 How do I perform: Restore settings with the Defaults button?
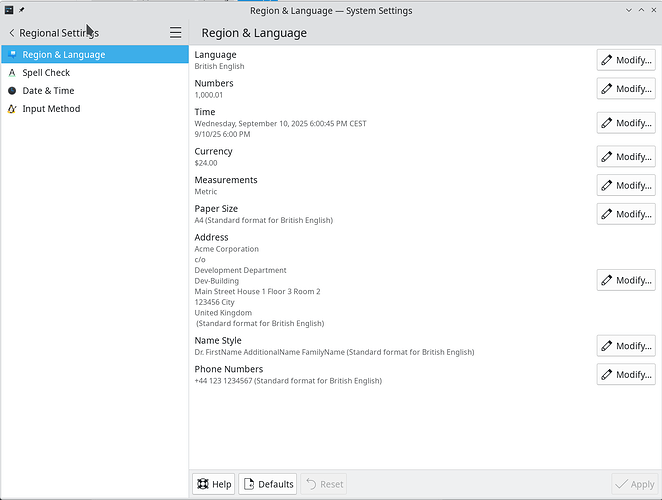[268, 484]
